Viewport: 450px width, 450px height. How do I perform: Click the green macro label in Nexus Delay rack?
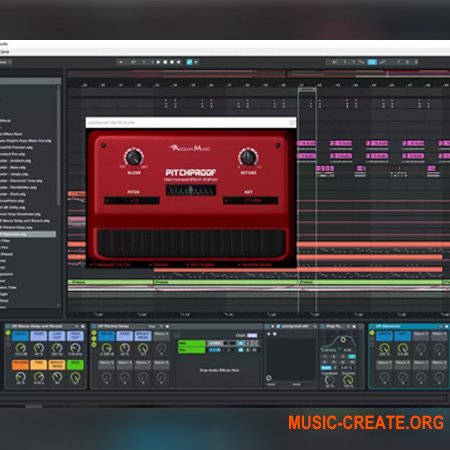75,365
